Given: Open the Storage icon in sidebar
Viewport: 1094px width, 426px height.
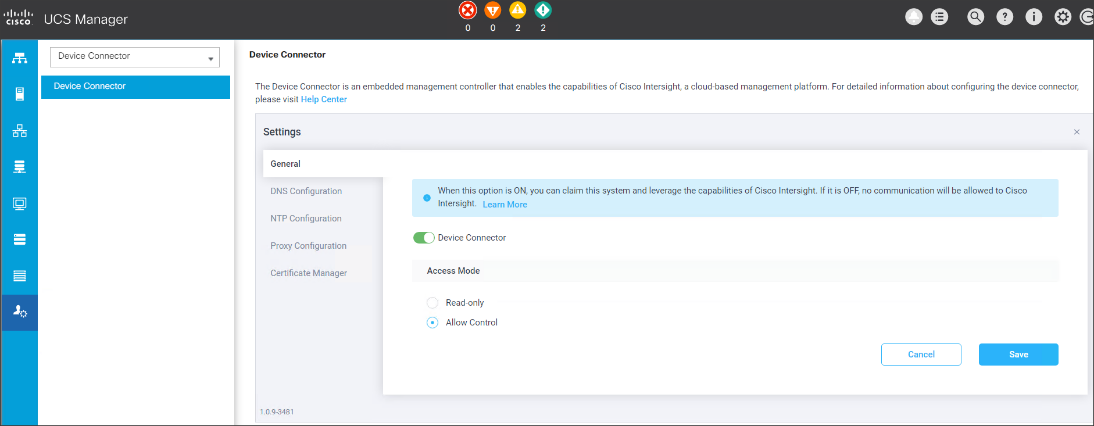Looking at the screenshot, I should (20, 240).
